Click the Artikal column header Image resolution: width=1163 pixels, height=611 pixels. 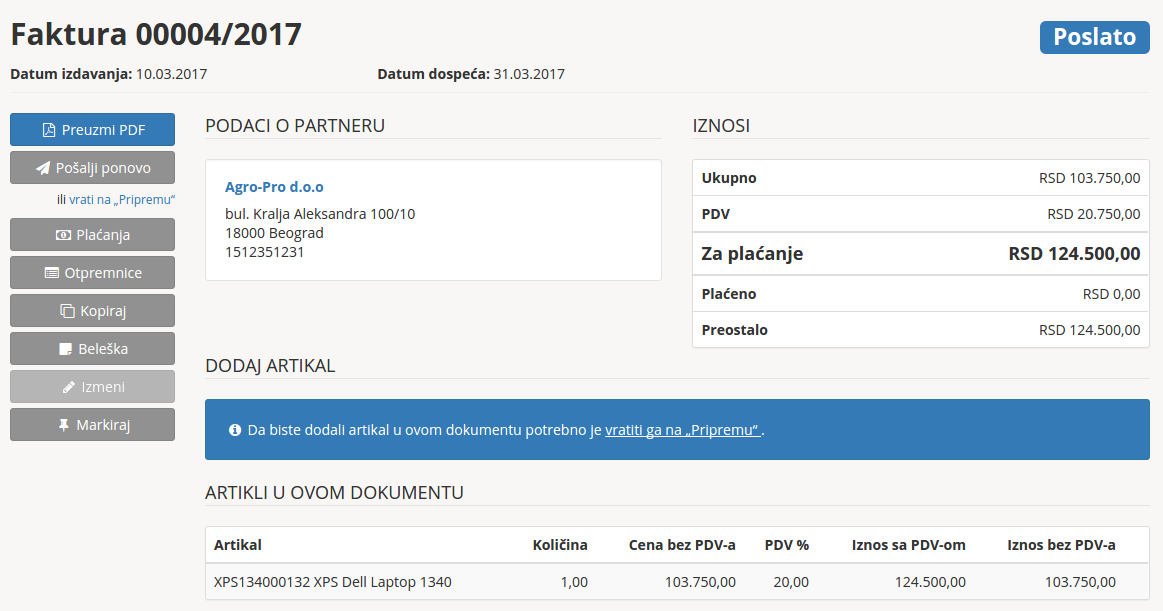(x=238, y=545)
